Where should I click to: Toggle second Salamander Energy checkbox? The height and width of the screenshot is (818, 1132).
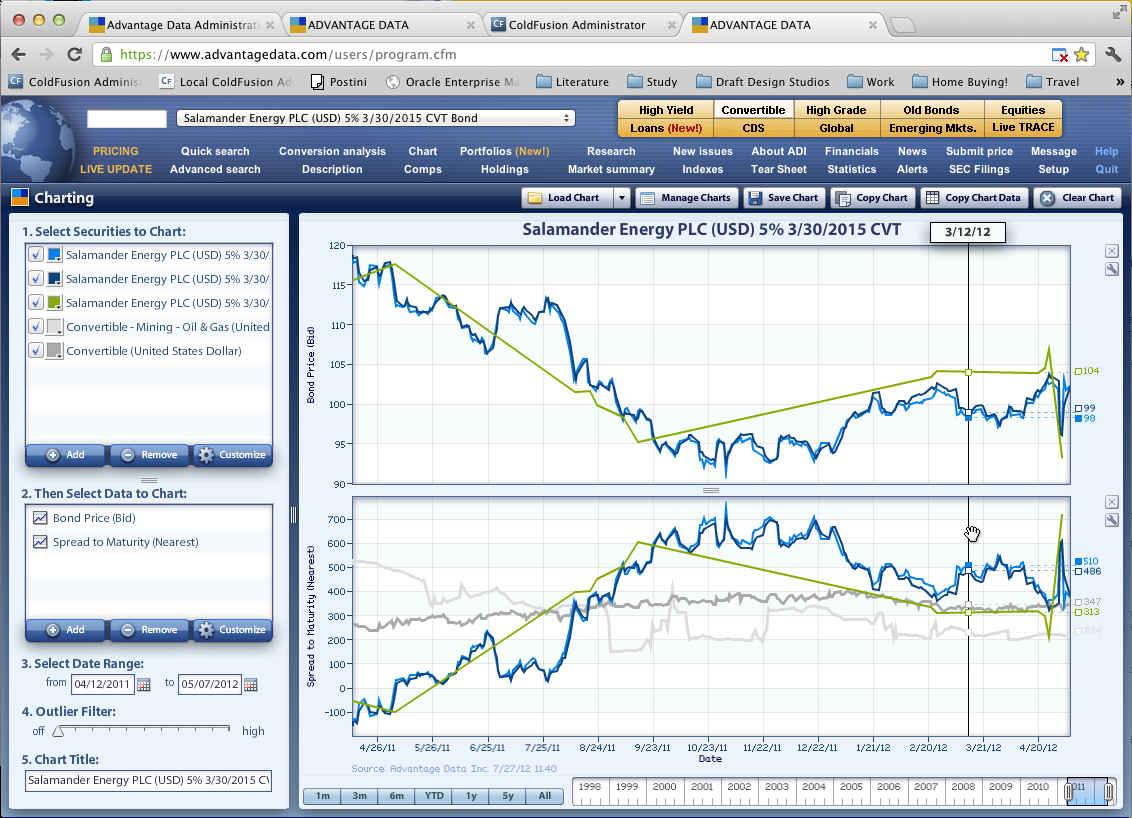point(36,279)
